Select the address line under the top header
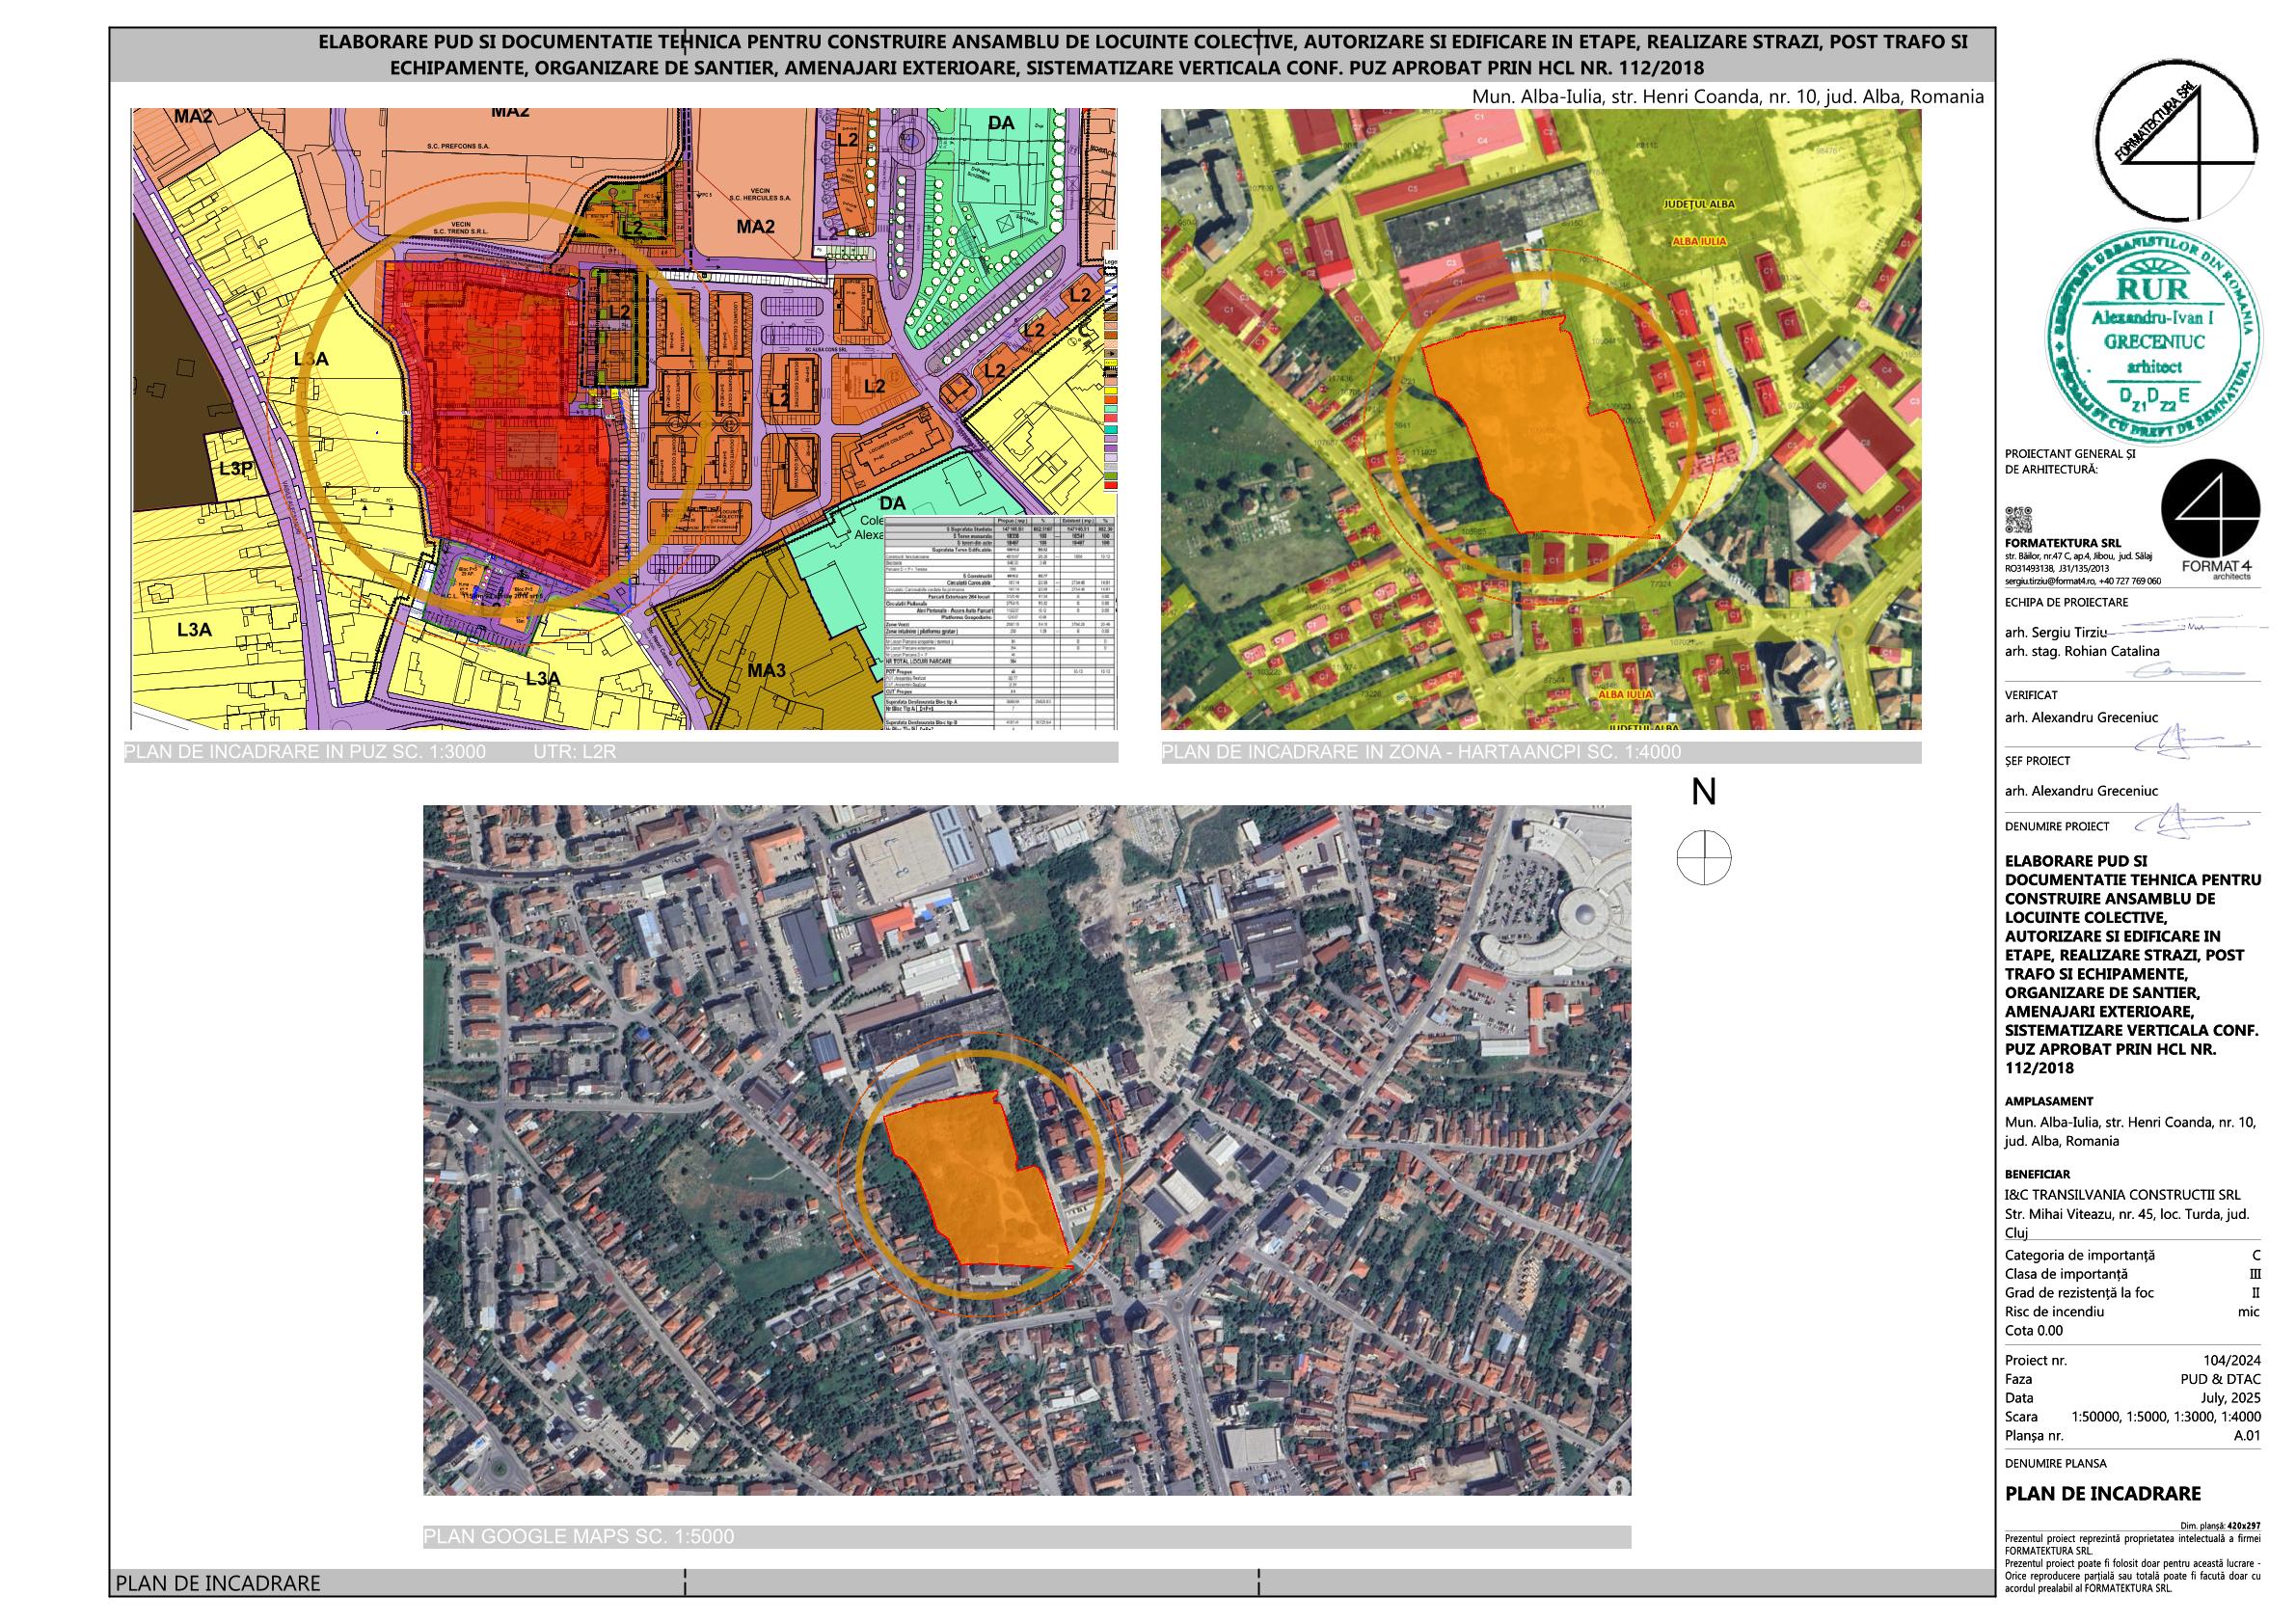Screen dimensions: 2296x1623 (1727, 97)
